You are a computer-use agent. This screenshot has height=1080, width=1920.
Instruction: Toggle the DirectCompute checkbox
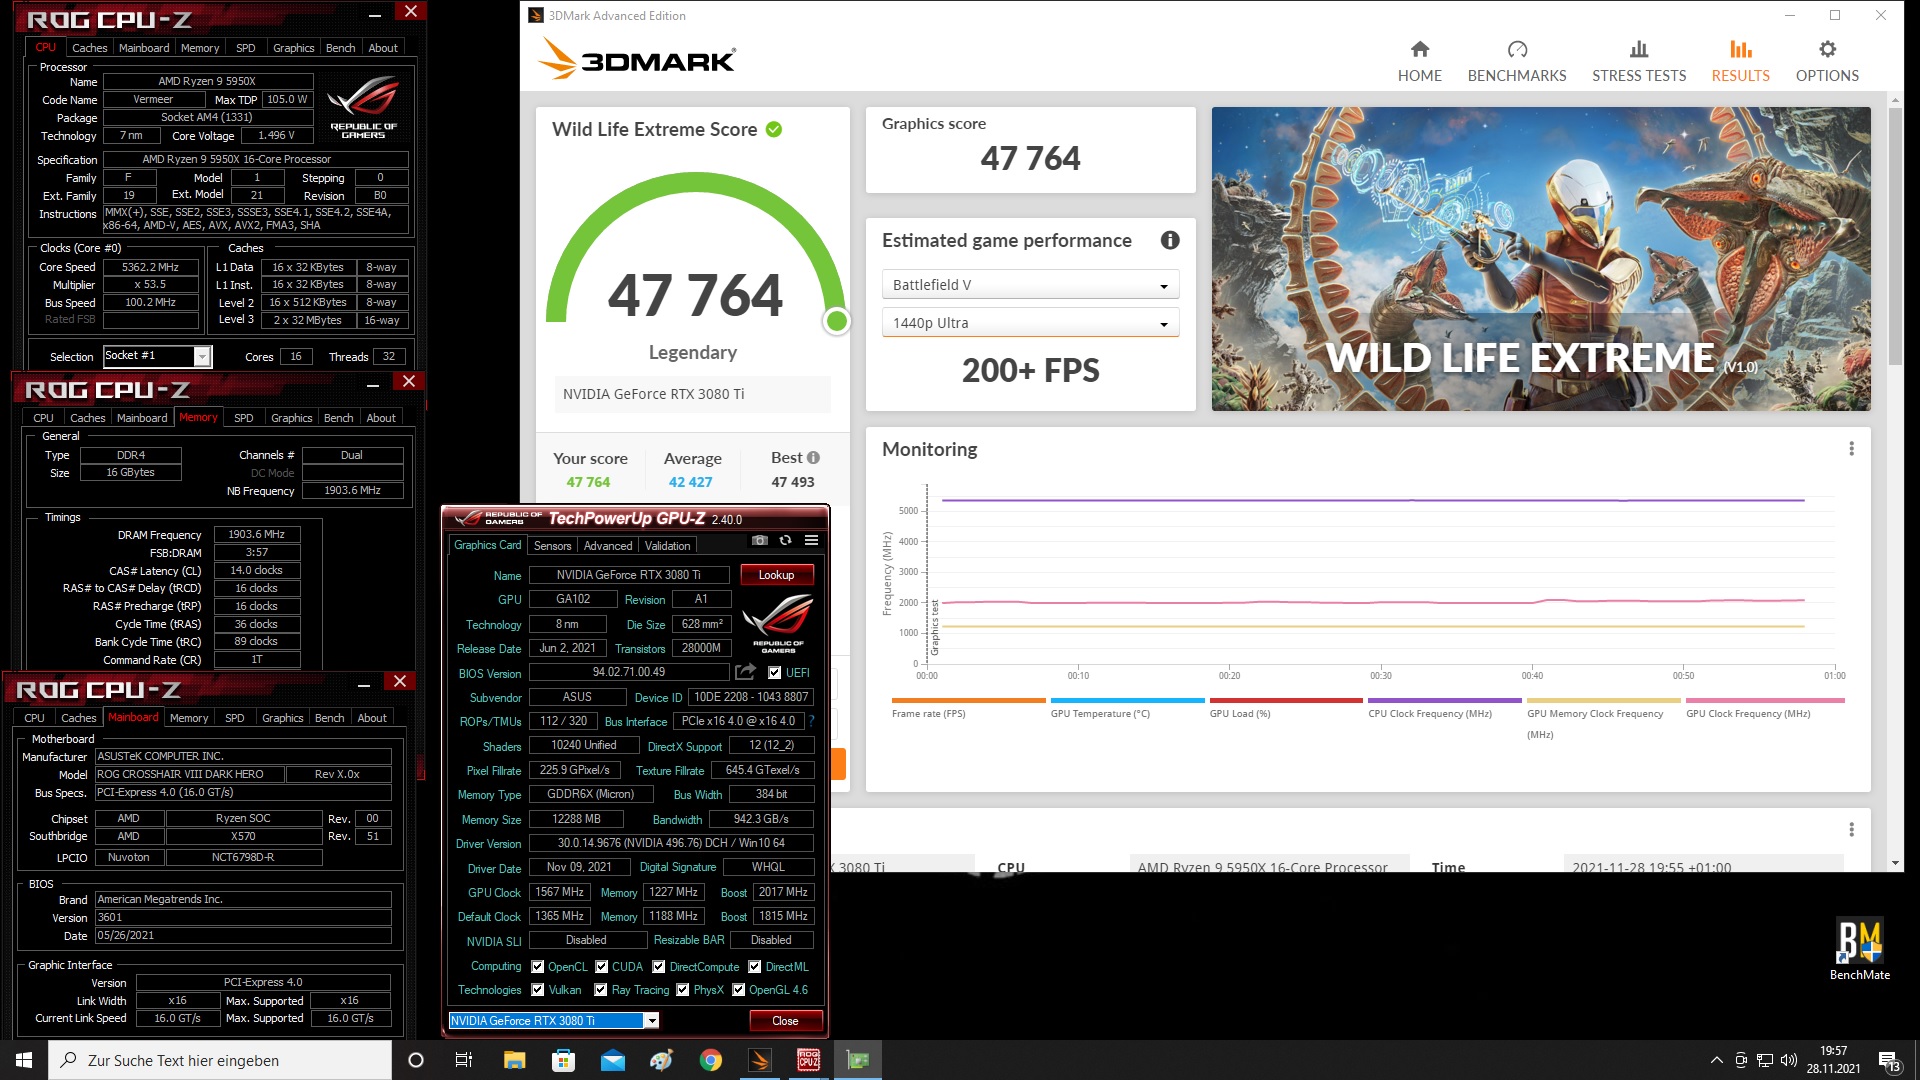(x=658, y=966)
